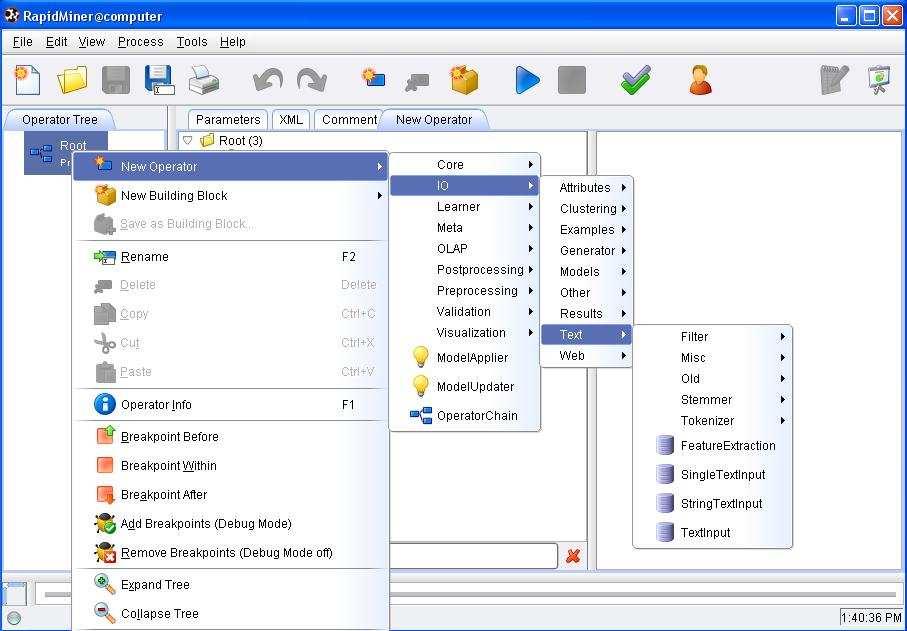Open the Examples submenu under IO
Image resolution: width=907 pixels, height=631 pixels.
[x=586, y=230]
